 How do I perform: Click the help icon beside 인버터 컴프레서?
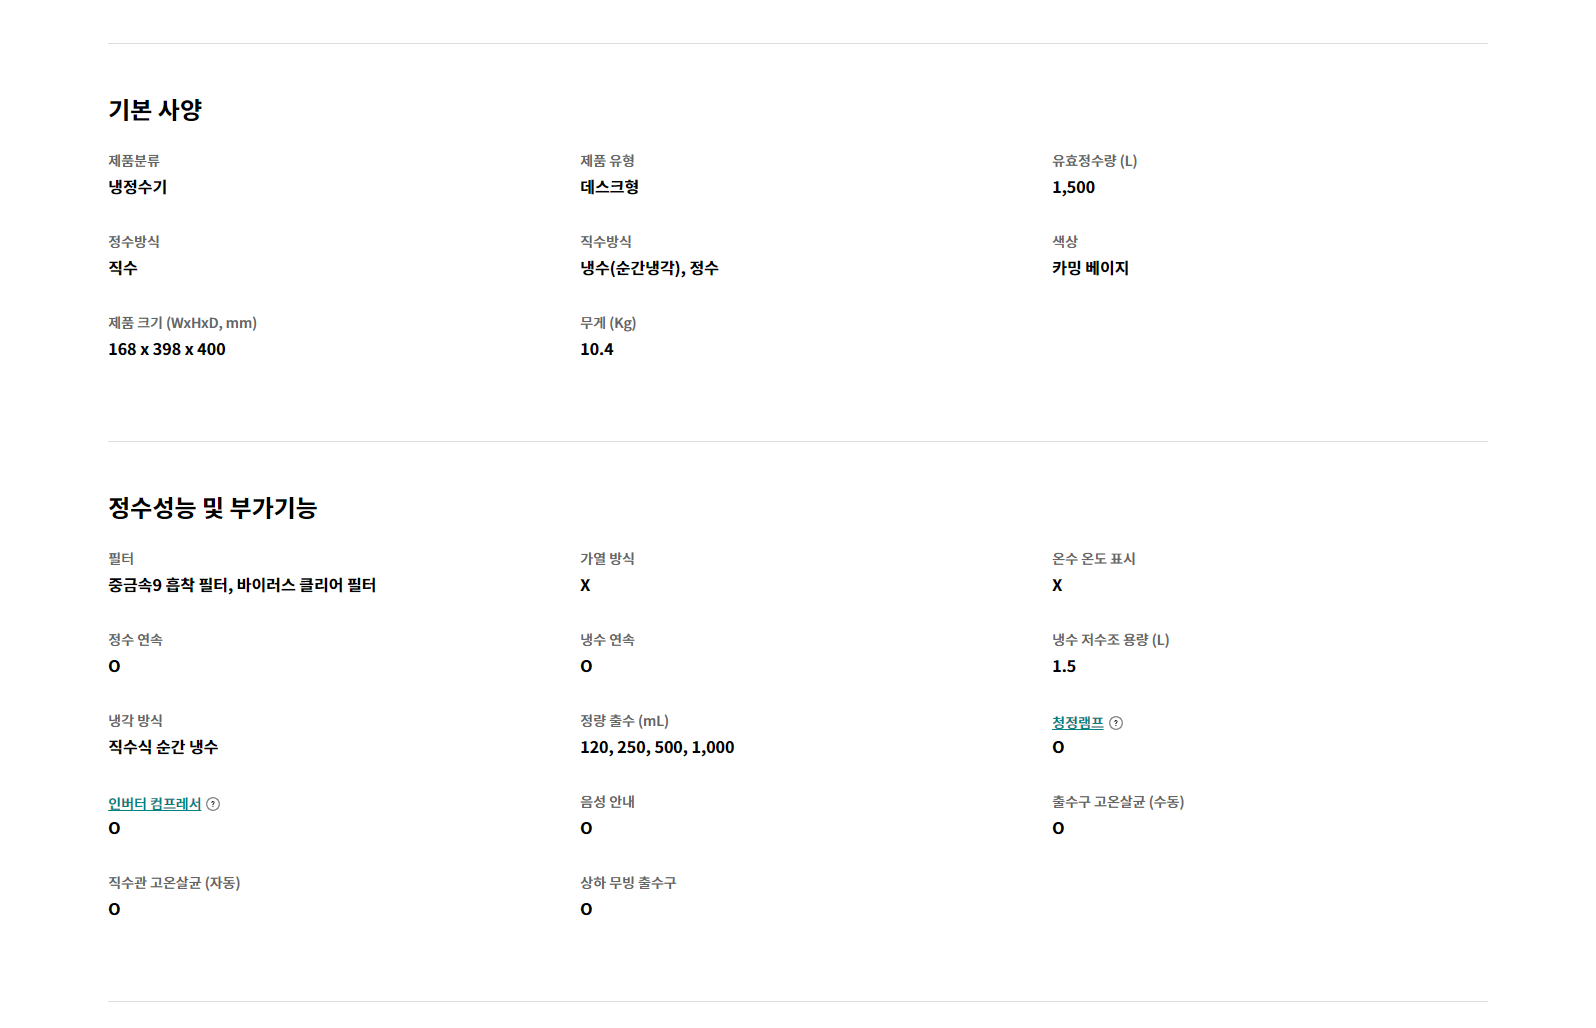click(x=213, y=804)
